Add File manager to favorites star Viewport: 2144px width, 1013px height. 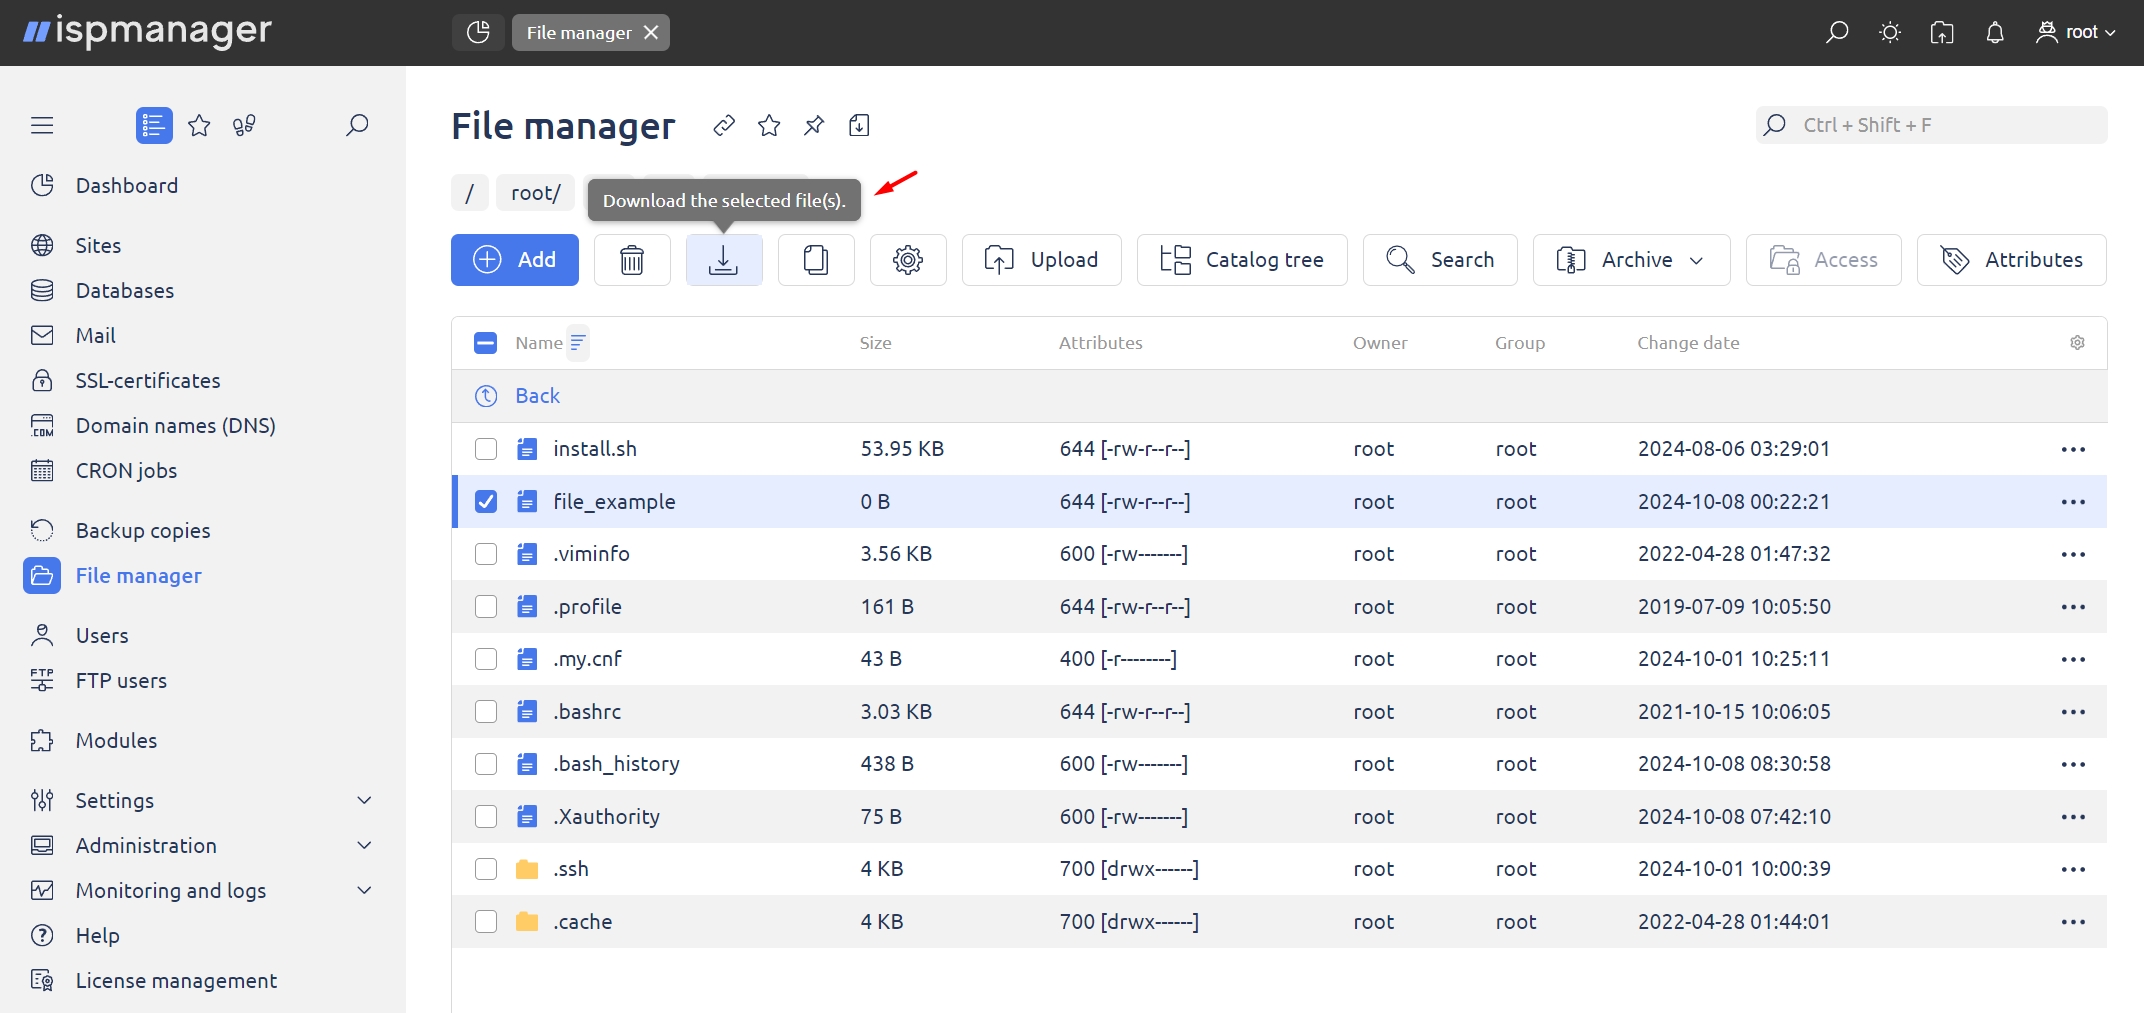point(769,125)
